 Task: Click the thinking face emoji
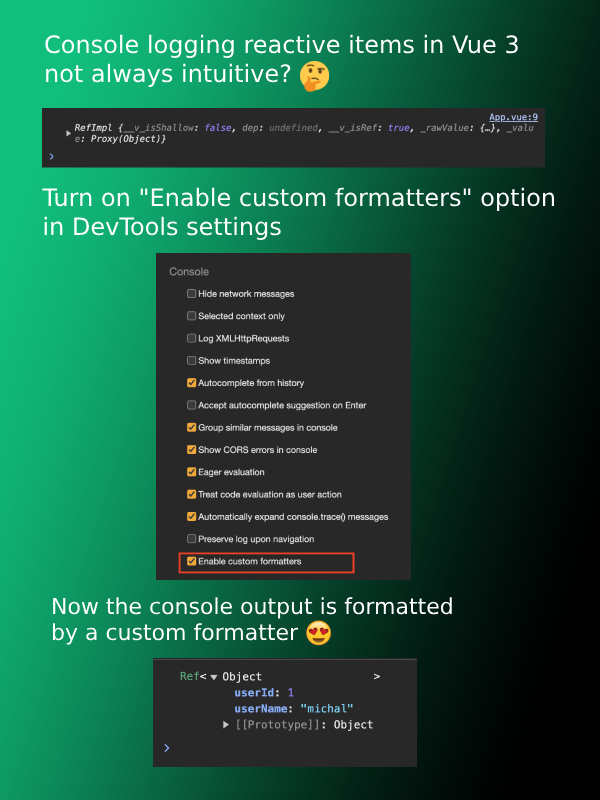click(x=314, y=76)
